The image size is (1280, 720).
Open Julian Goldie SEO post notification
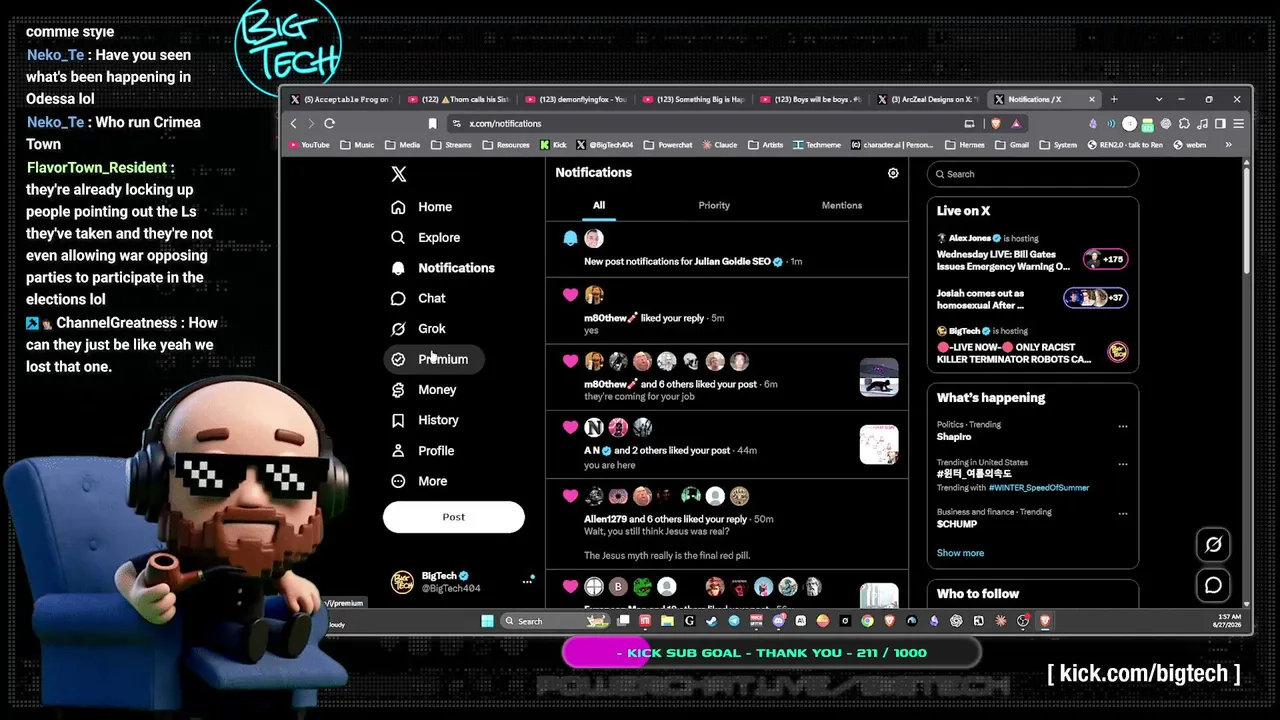[x=727, y=250]
